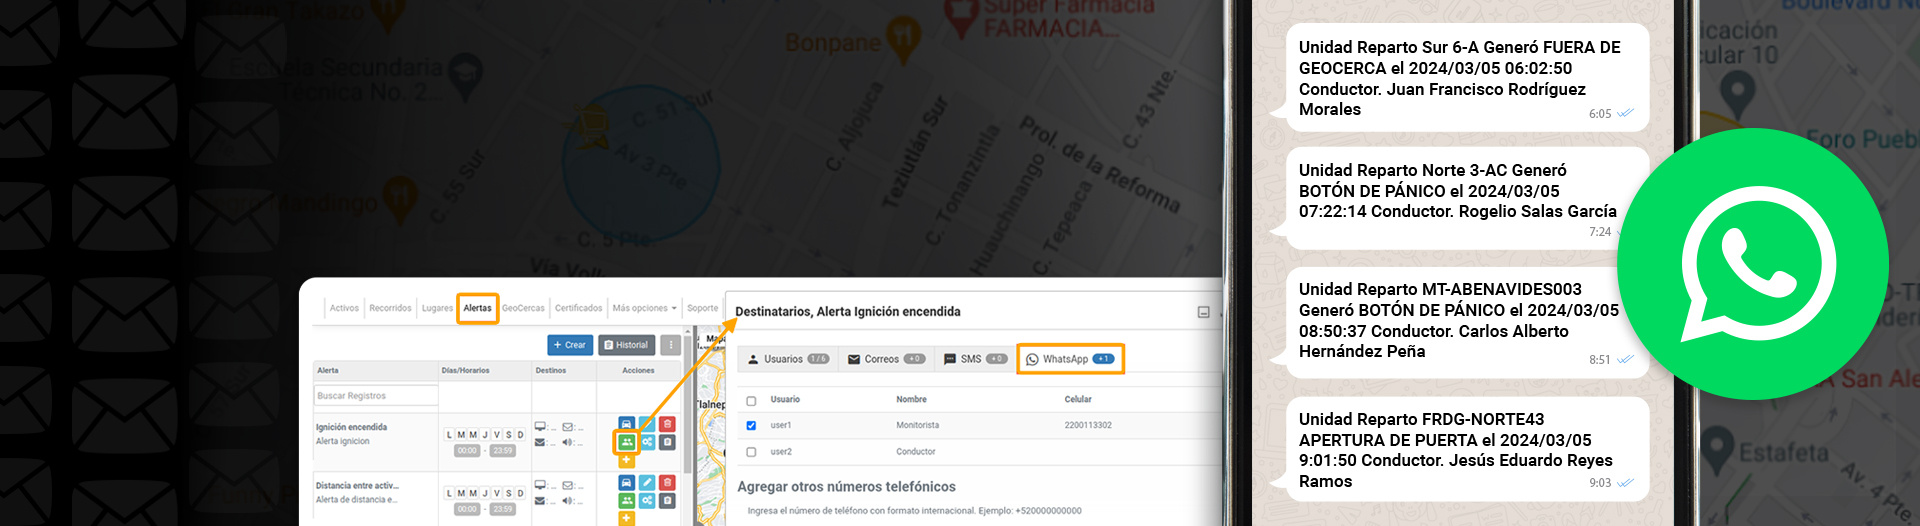Open clipboard icon for Distancia entre activos

tap(668, 500)
